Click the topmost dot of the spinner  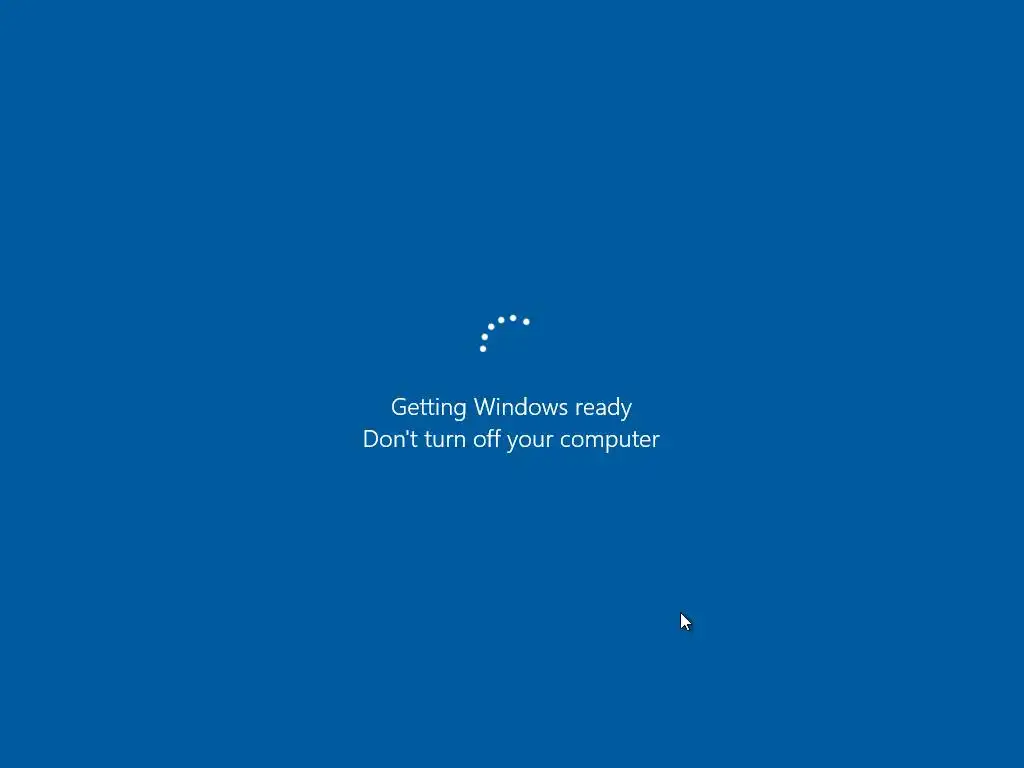point(513,318)
